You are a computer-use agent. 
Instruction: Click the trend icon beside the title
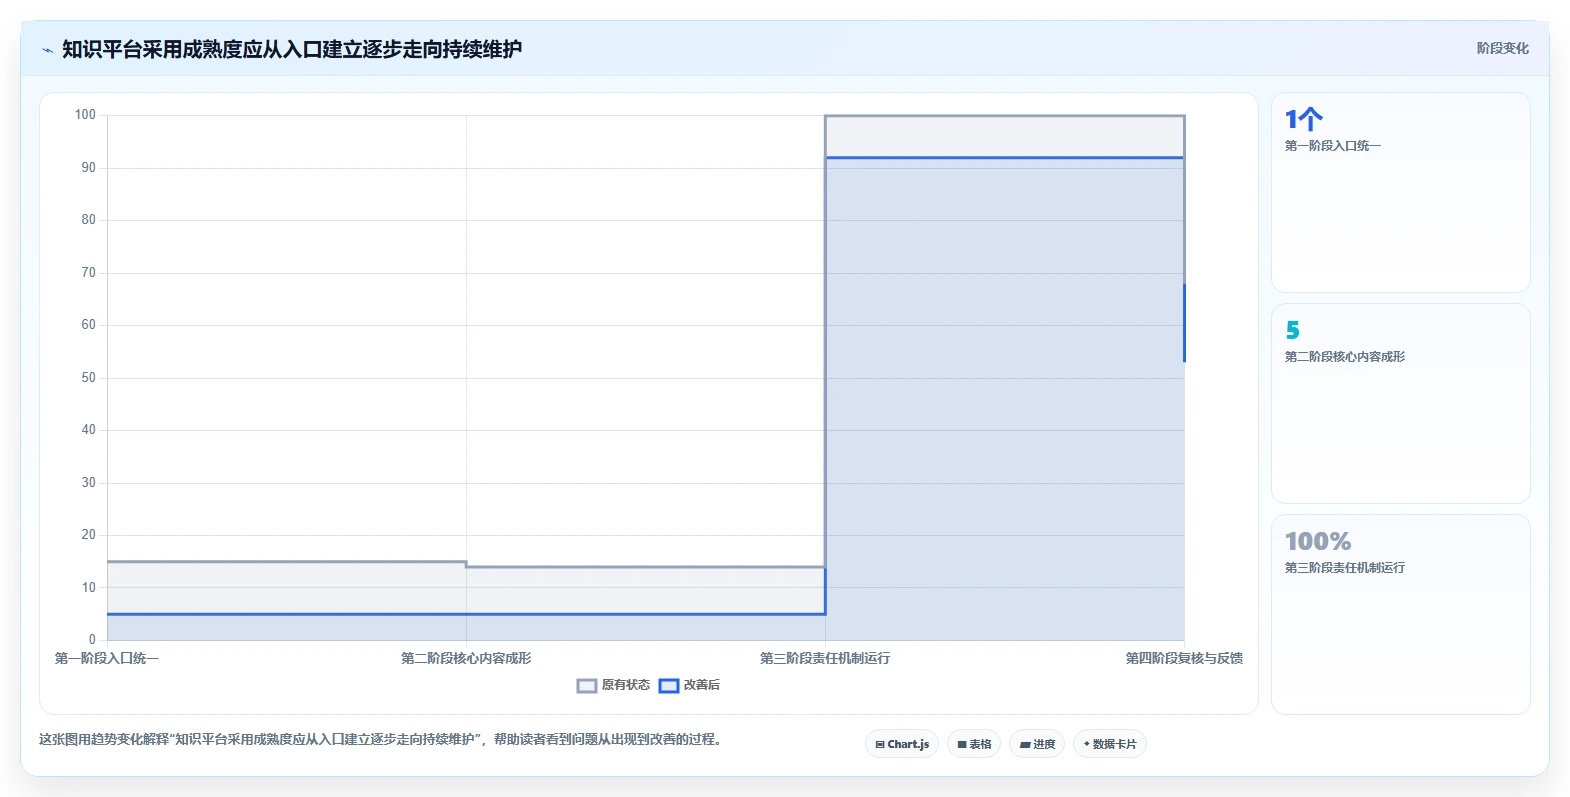click(x=47, y=50)
